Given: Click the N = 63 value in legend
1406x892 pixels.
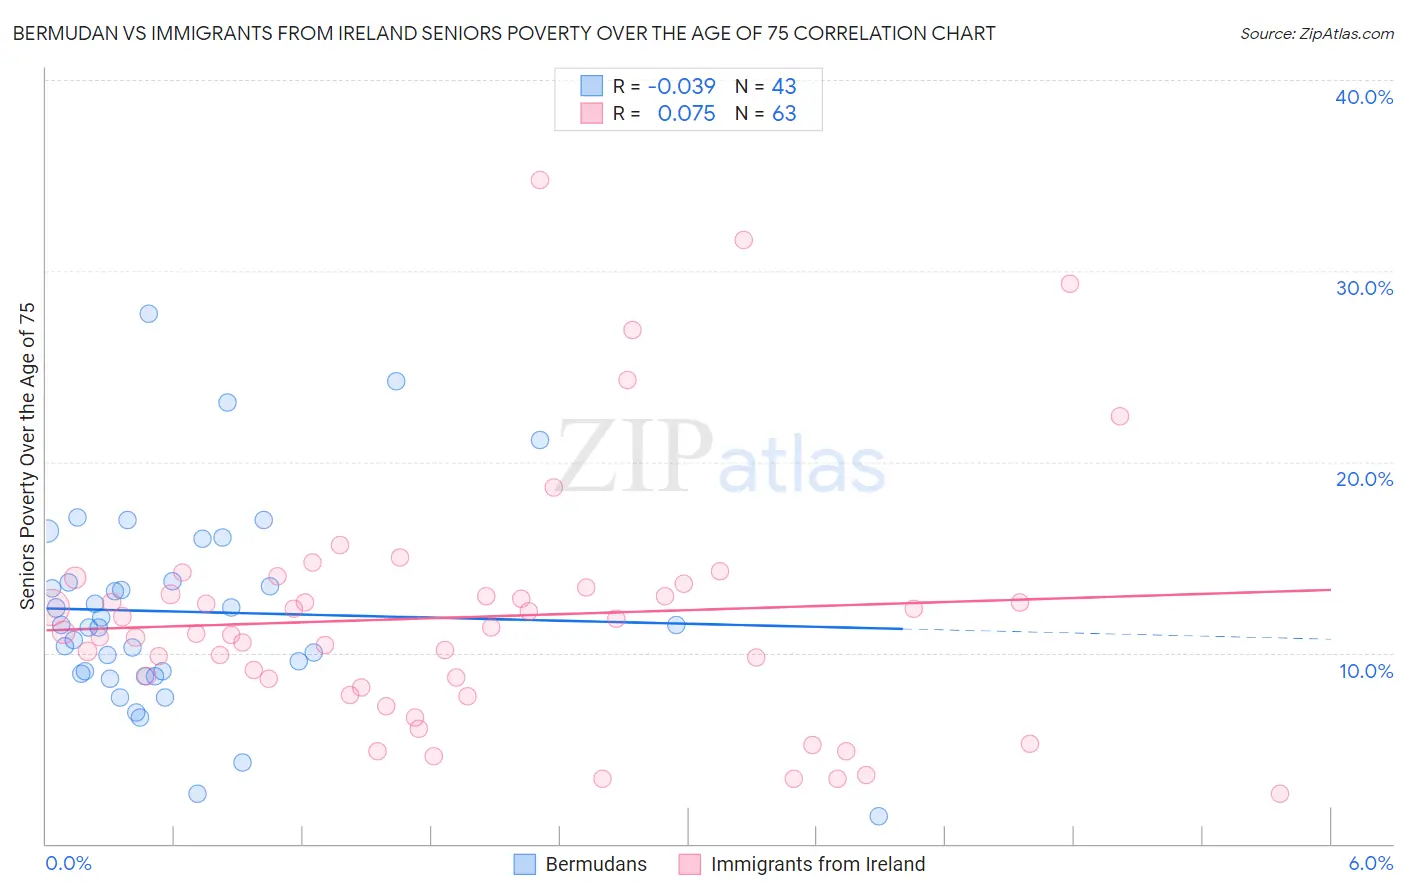Looking at the screenshot, I should (x=766, y=113).
